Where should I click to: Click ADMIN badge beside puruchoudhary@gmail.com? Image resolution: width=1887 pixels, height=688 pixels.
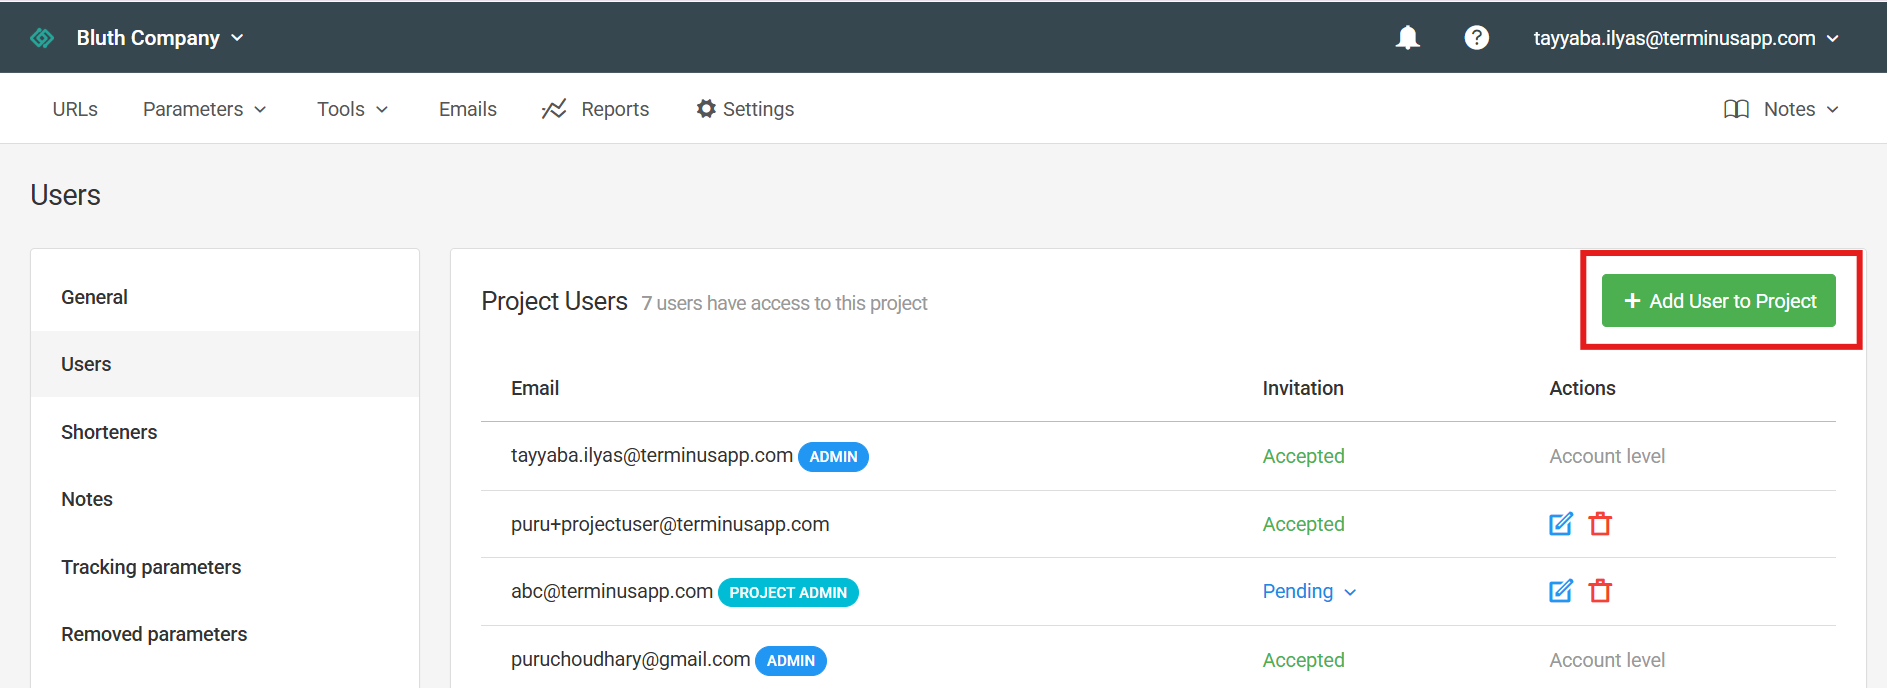click(x=791, y=661)
